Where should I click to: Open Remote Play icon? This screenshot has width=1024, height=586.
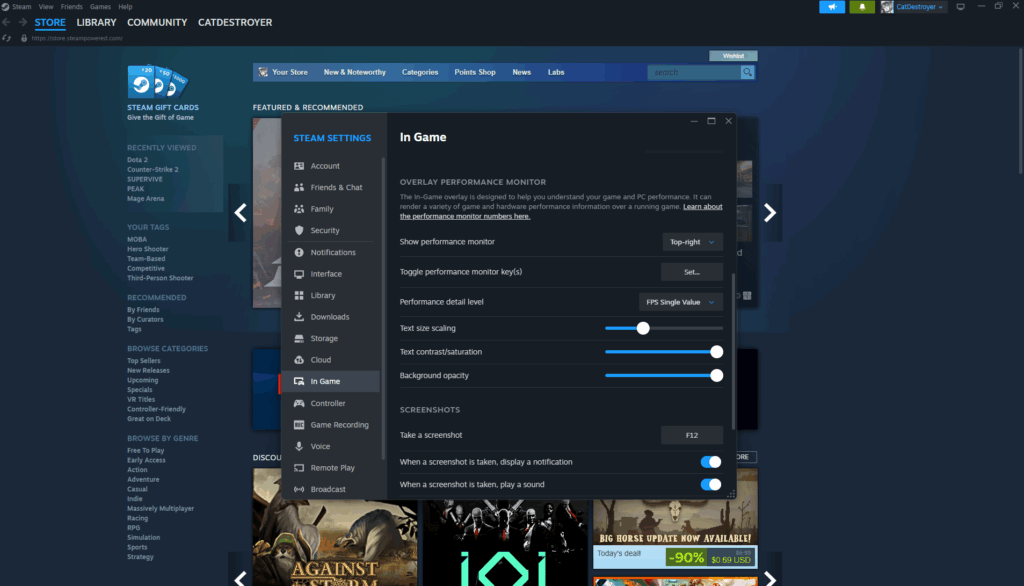[298, 468]
